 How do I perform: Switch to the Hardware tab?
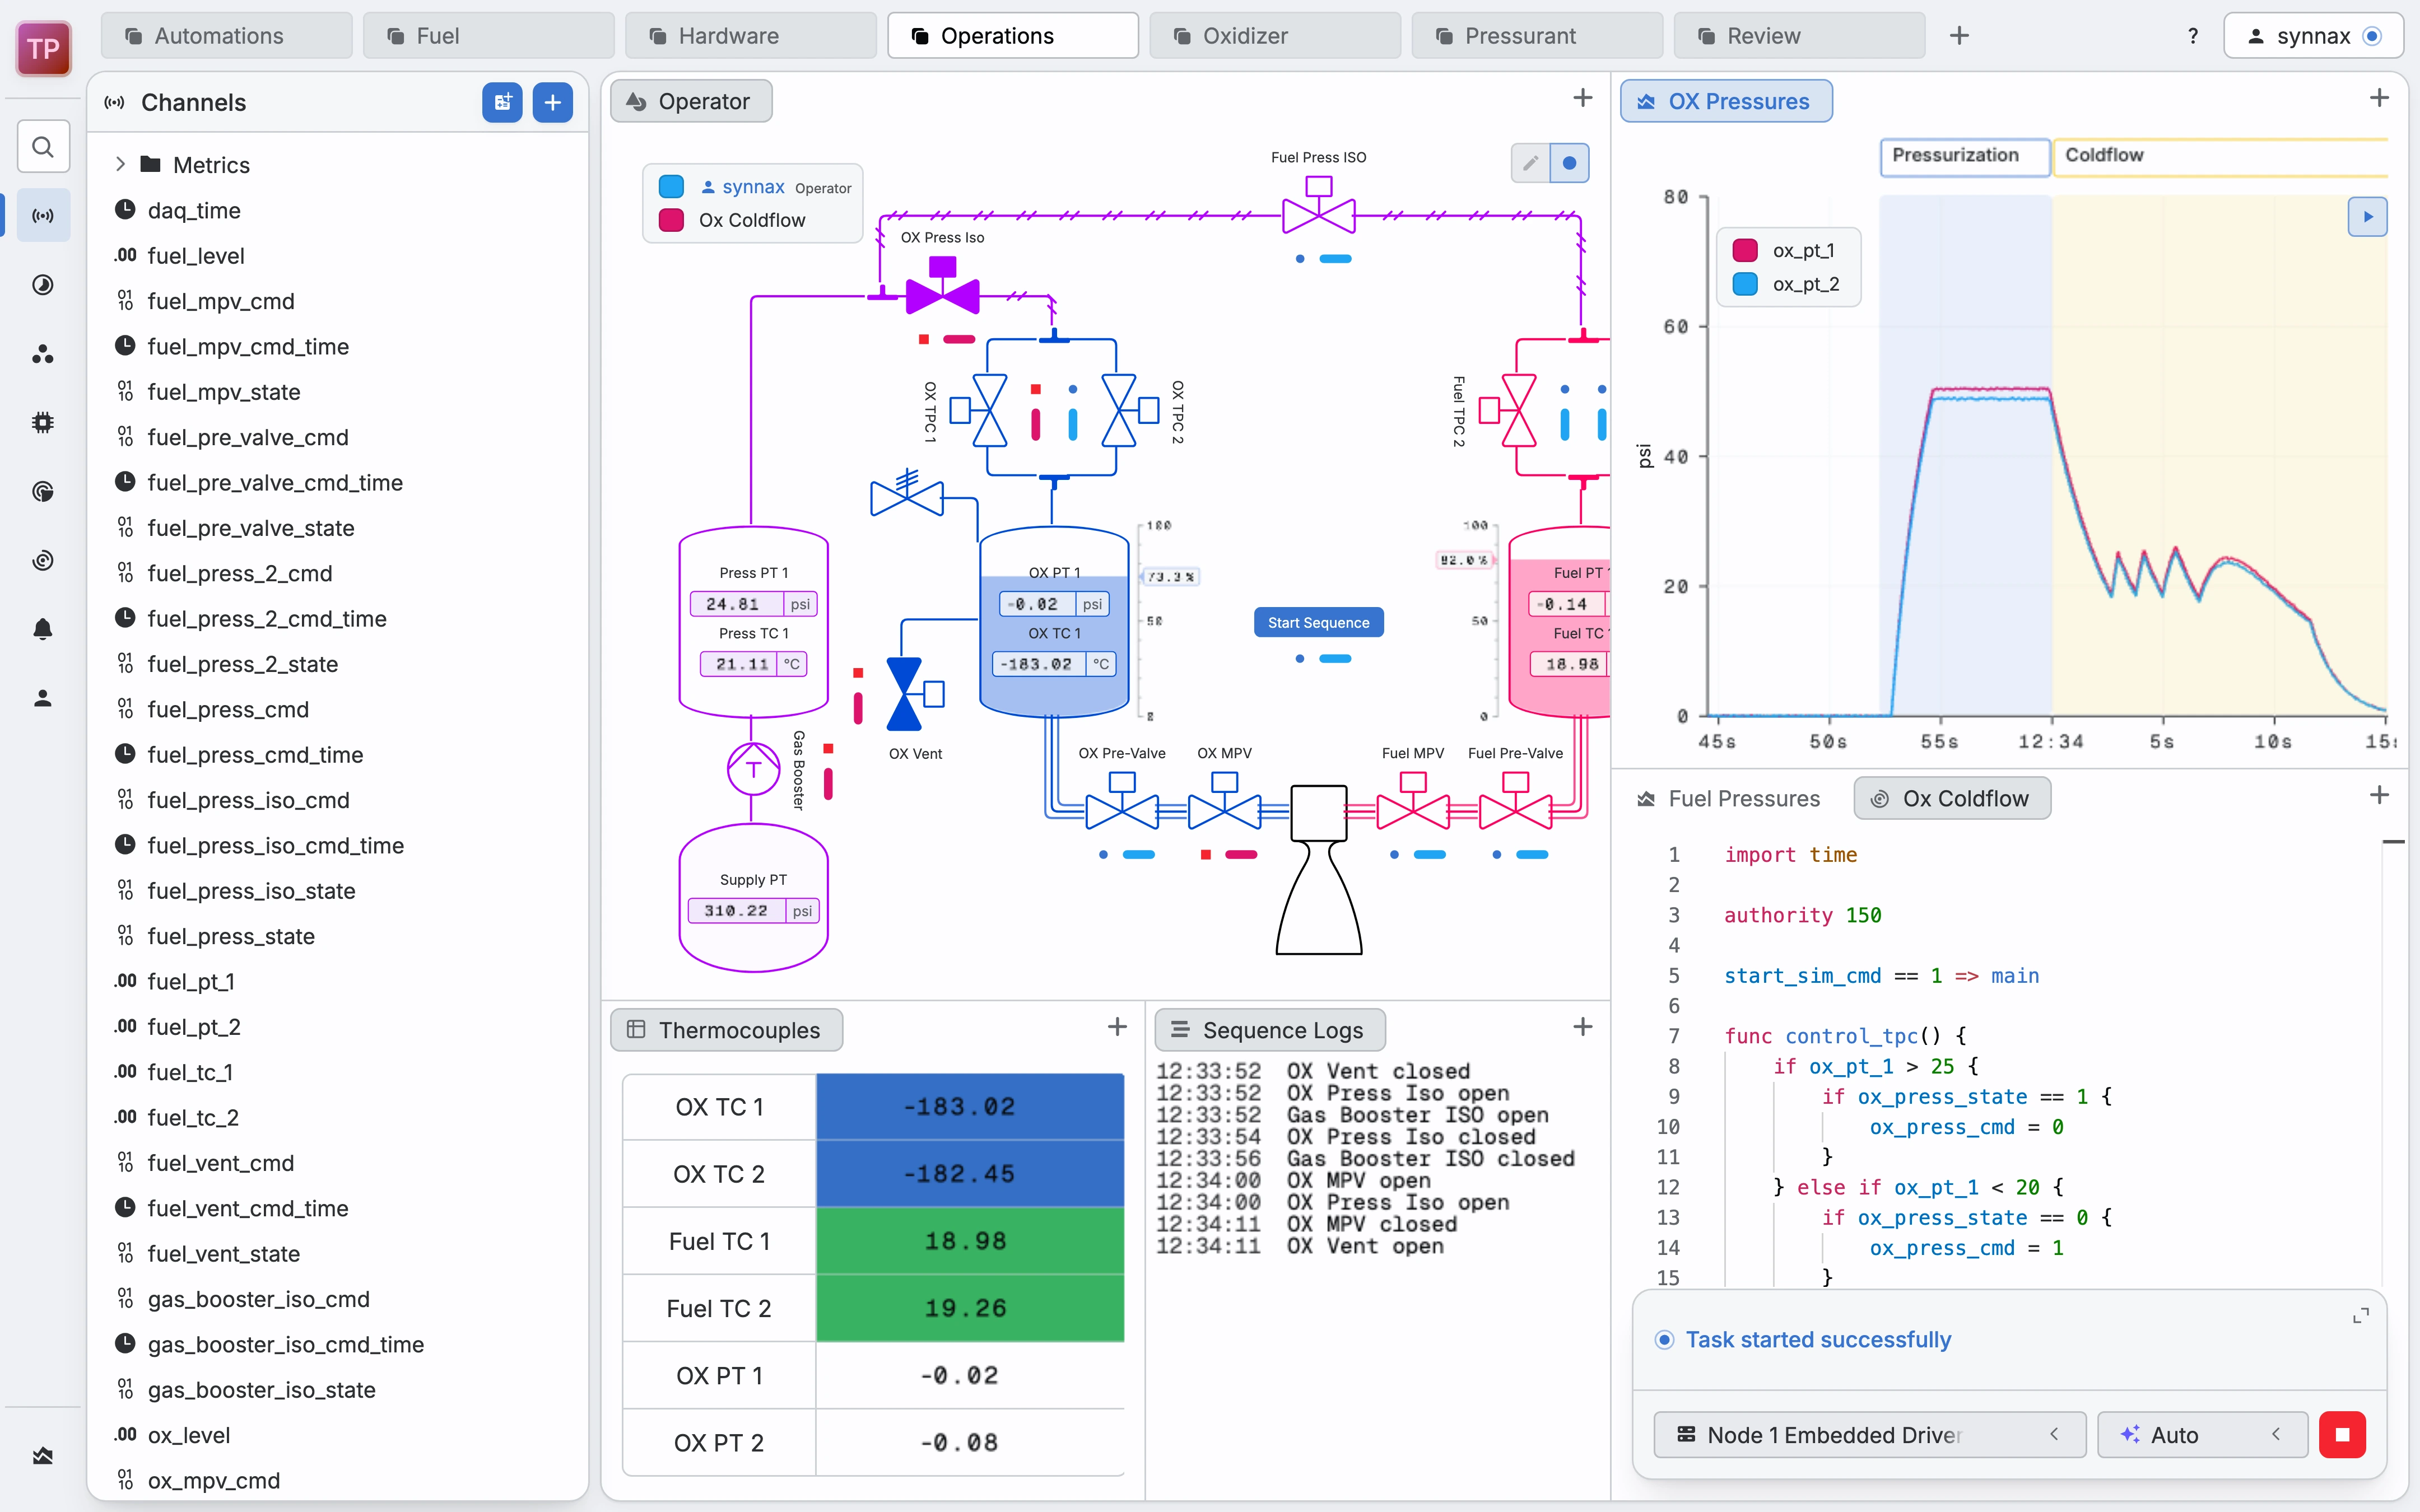click(750, 36)
